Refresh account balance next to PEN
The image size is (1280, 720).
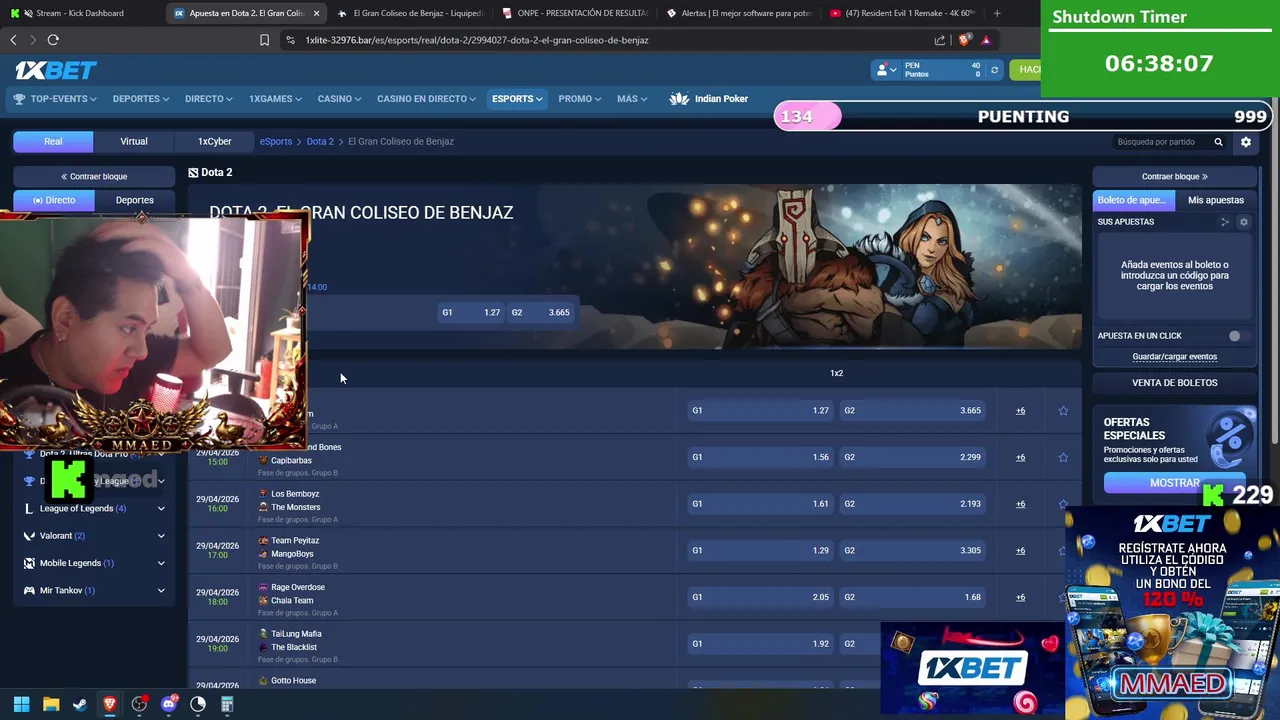point(994,70)
